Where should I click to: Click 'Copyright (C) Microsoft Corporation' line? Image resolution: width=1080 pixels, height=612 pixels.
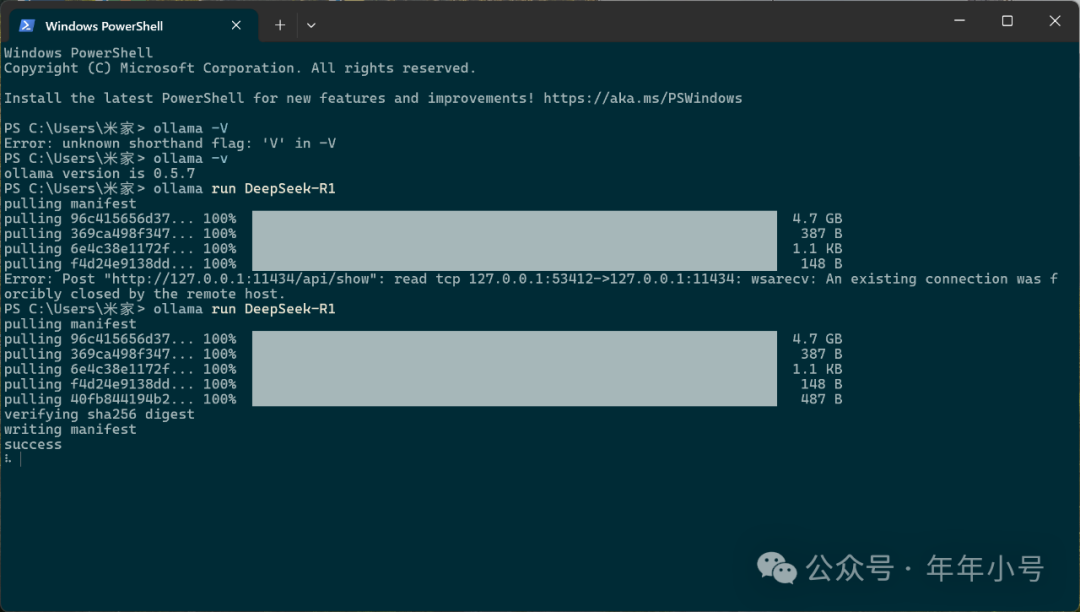(240, 68)
